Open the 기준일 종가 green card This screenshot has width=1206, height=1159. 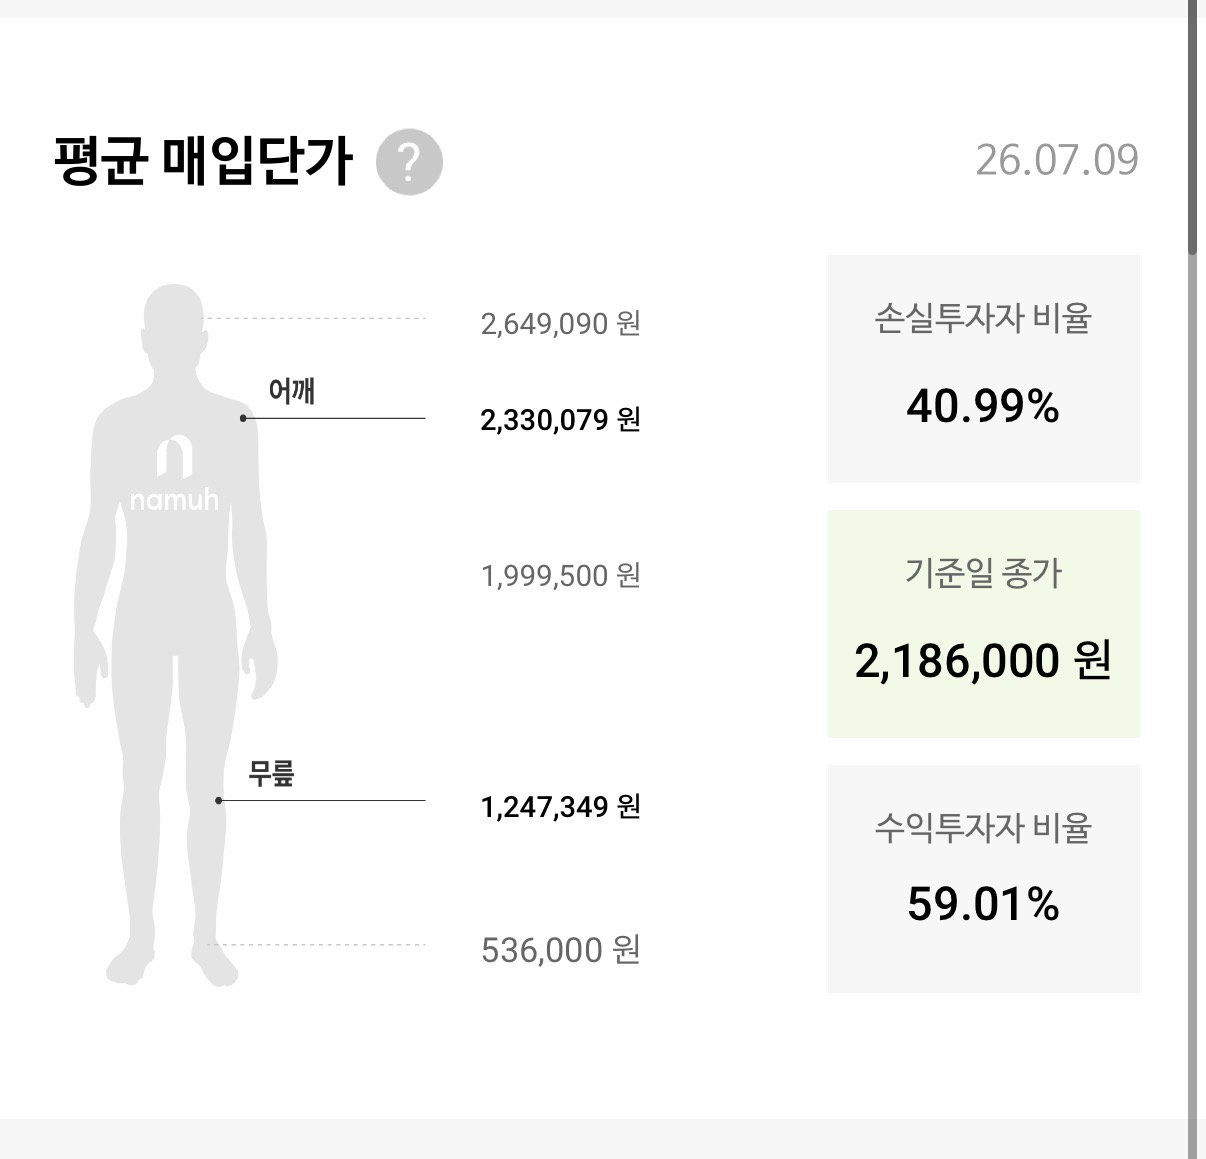tap(984, 624)
